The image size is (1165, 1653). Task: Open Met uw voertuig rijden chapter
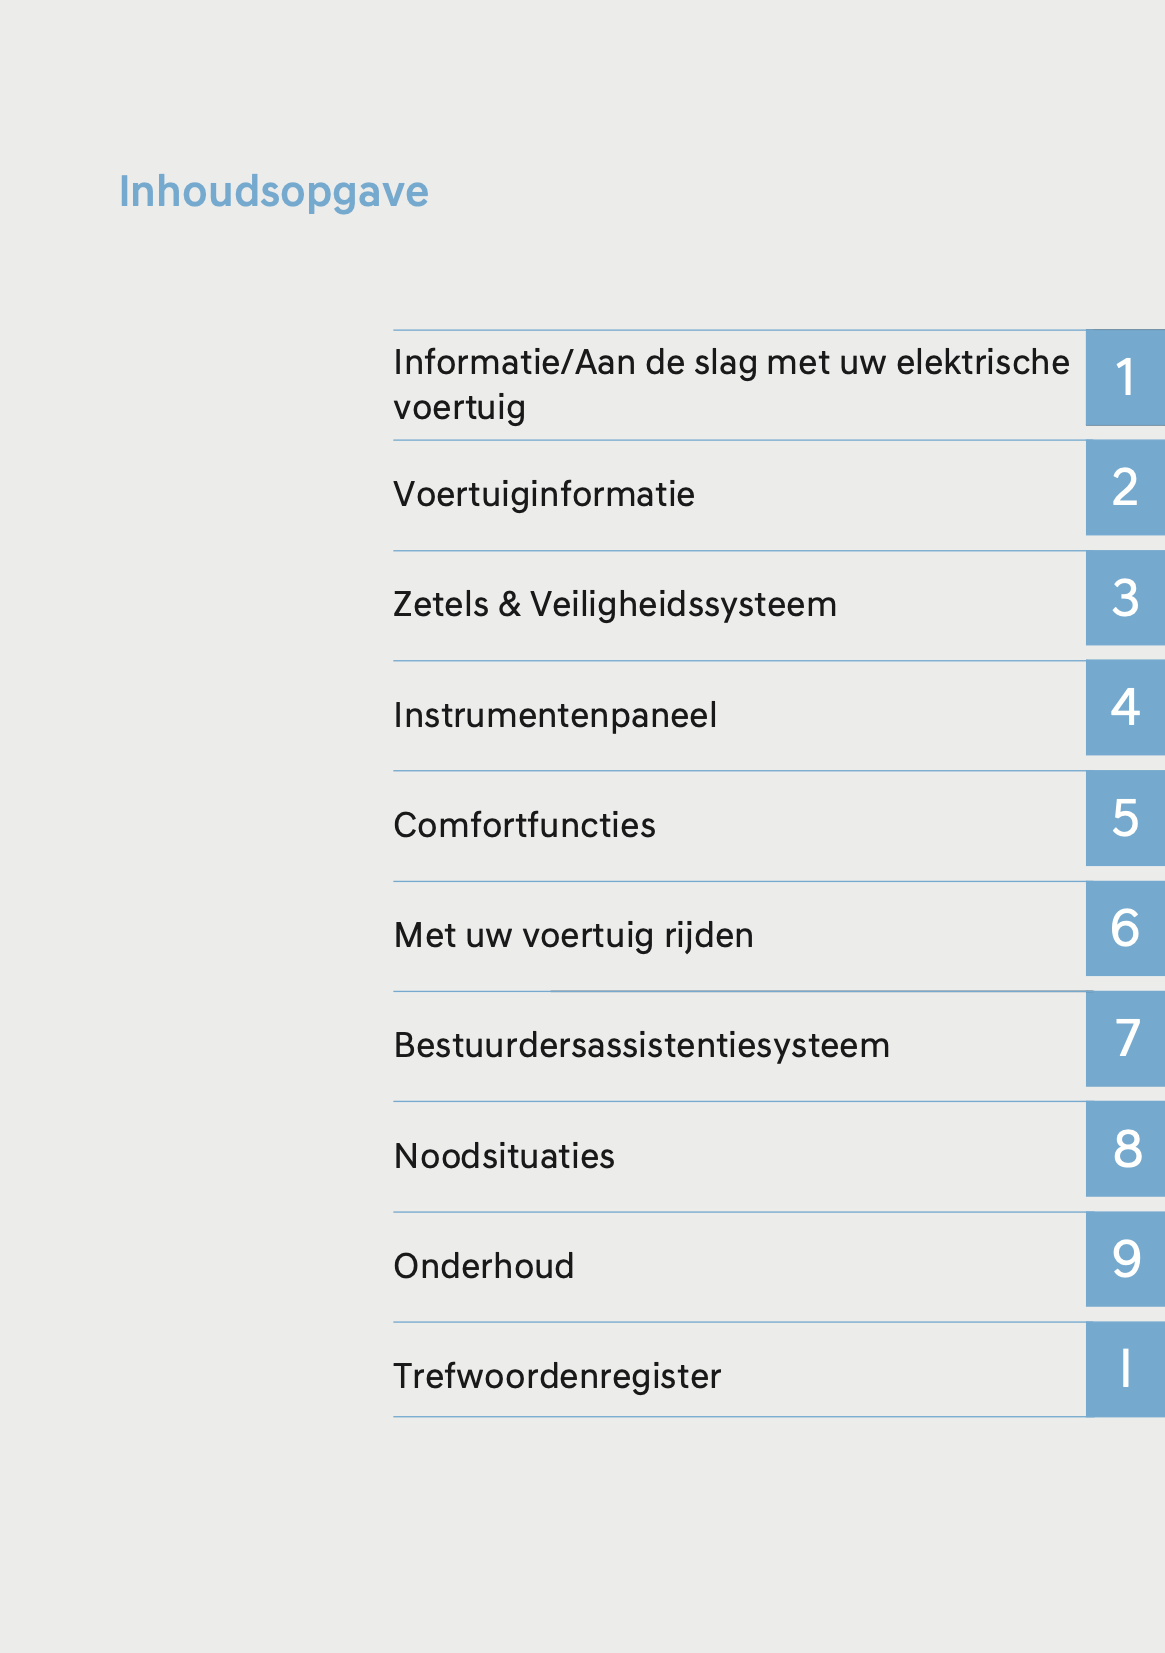[574, 935]
